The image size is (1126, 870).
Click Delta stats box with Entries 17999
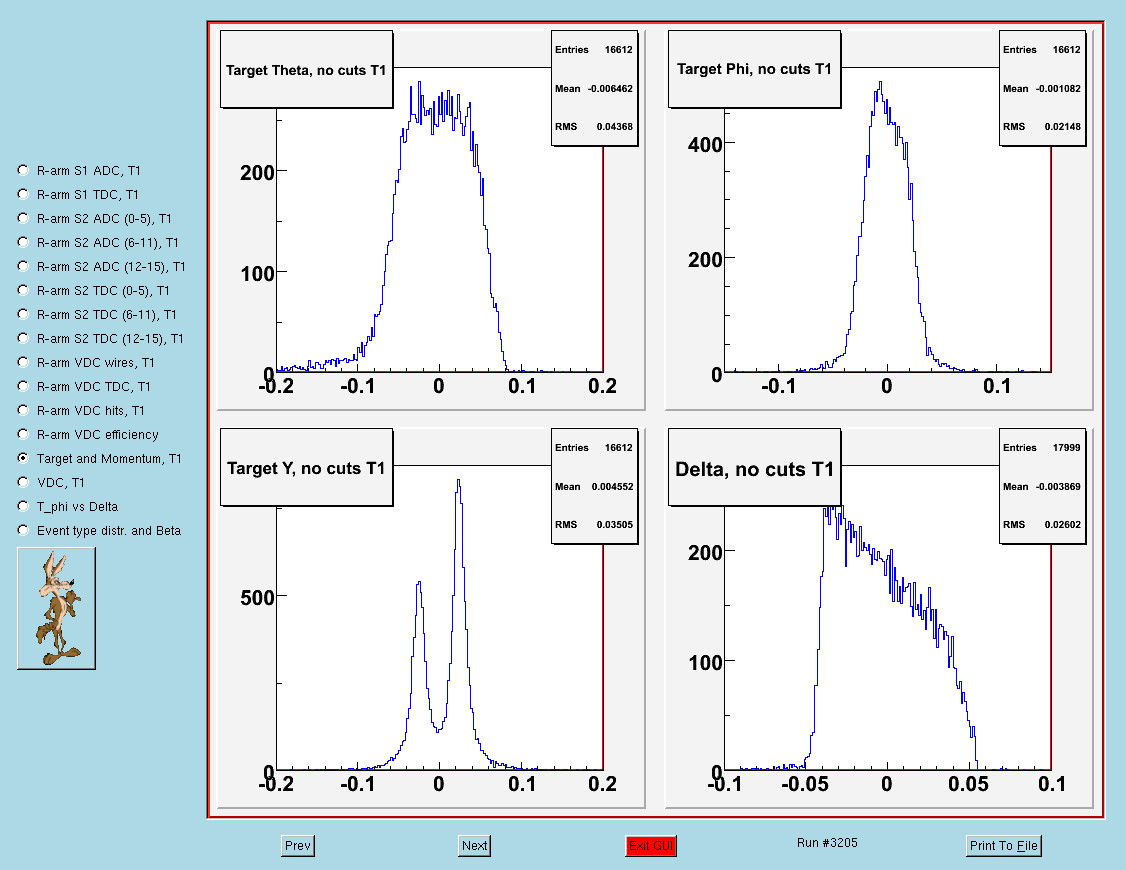click(x=1043, y=486)
